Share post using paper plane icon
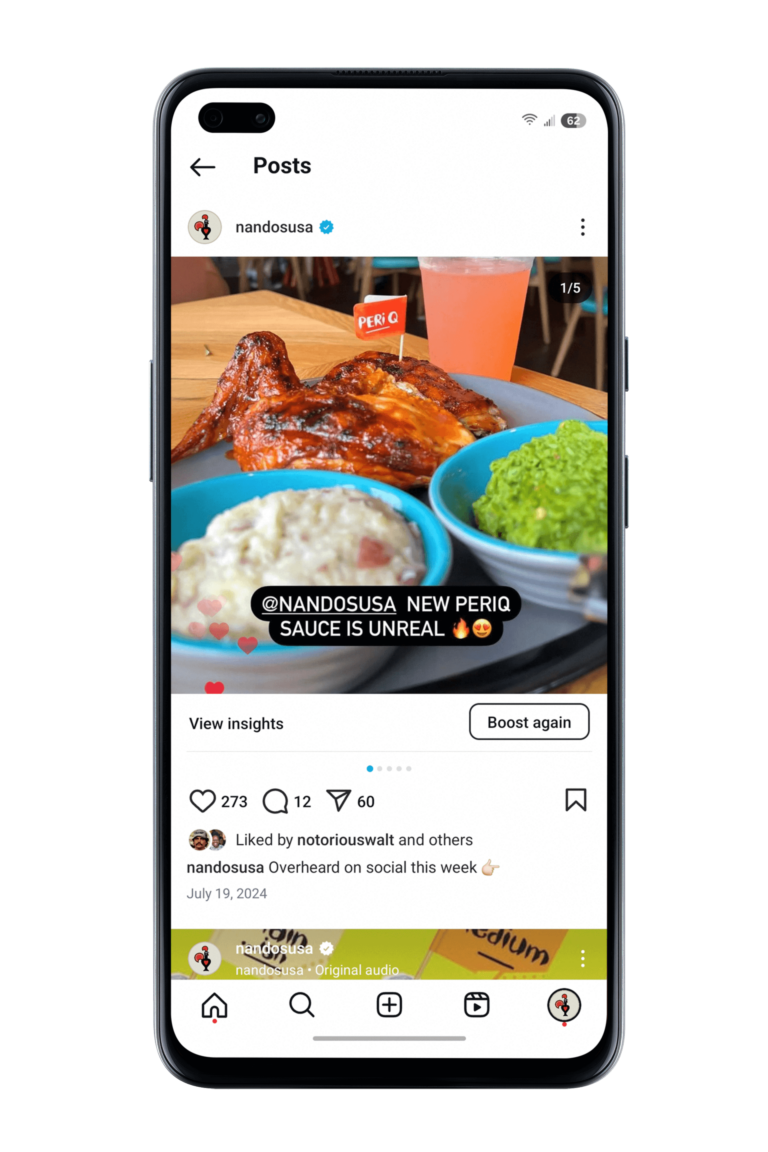Viewport: 768px width, 1152px height. coord(338,801)
